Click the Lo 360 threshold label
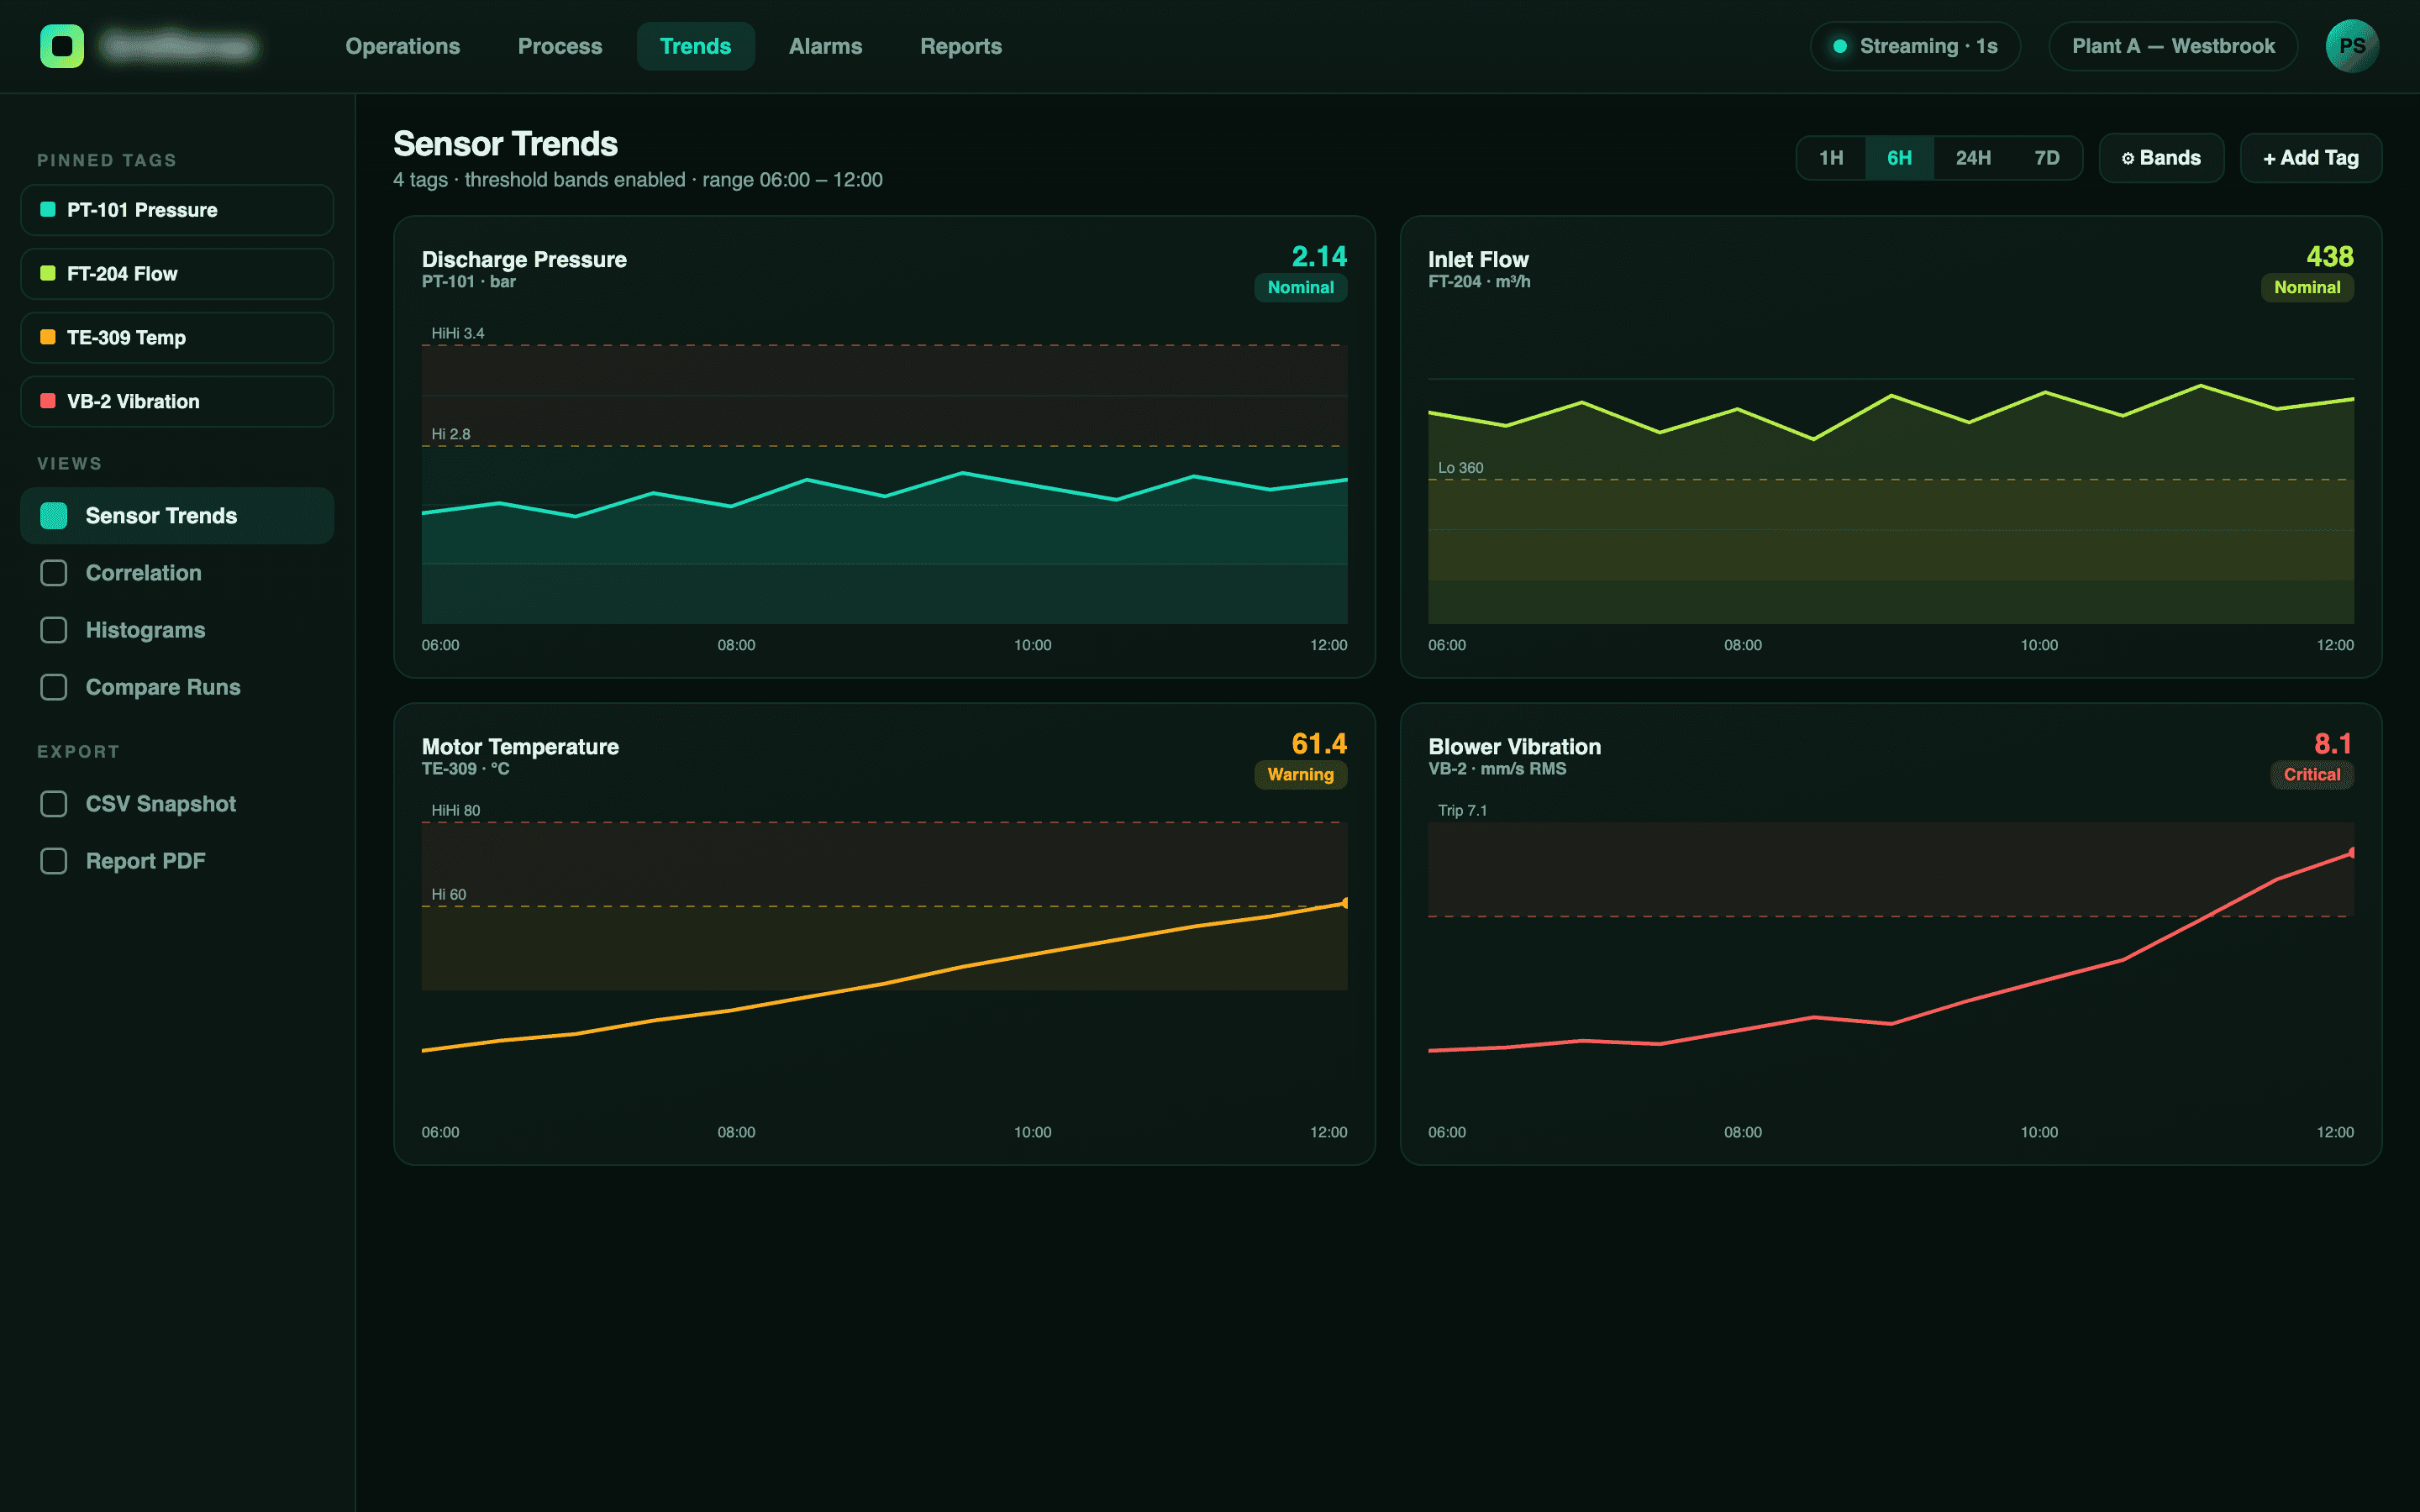Screen dimensions: 2420x1512 tap(1460, 467)
